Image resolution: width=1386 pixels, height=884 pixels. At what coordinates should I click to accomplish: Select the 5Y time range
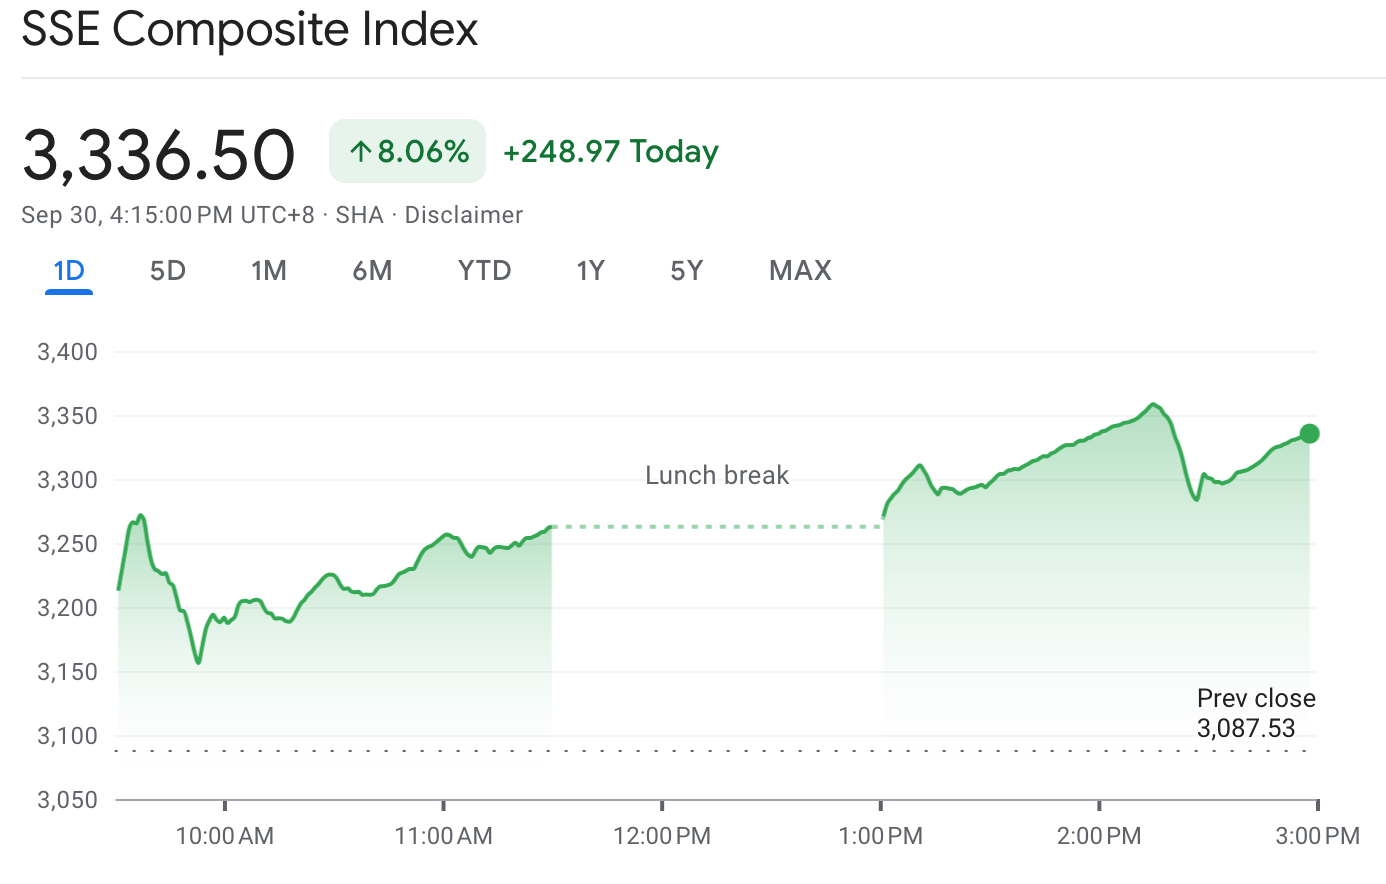[686, 270]
